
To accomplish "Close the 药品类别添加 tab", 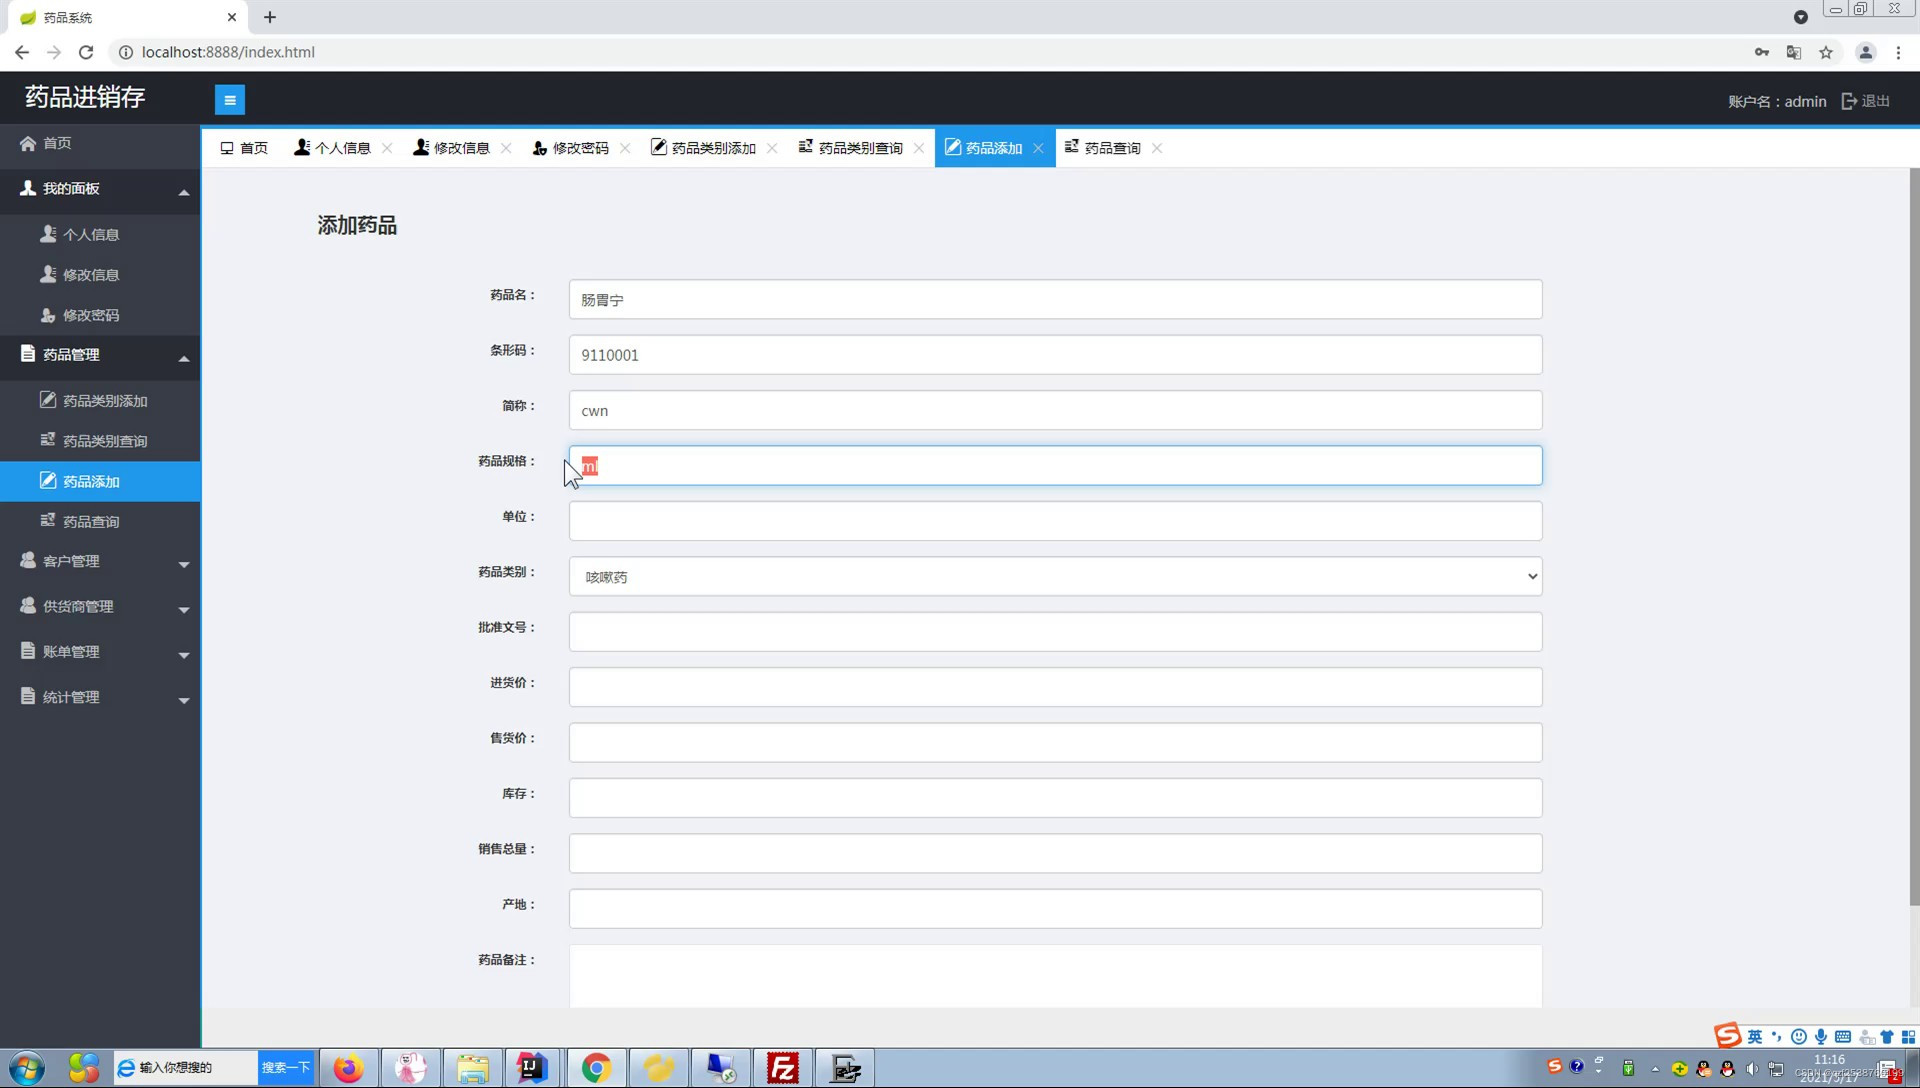I will coord(772,148).
